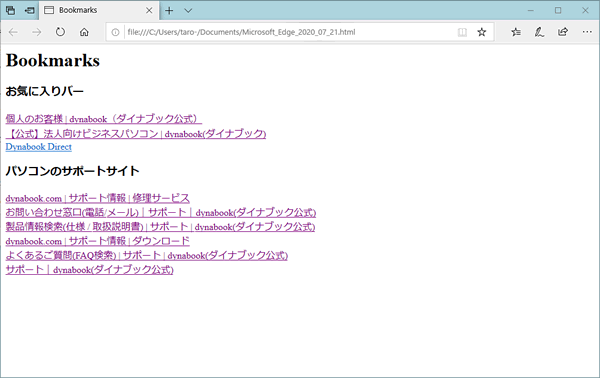Image resolution: width=600 pixels, height=378 pixels.
Task: Add notes with pen icon
Action: [x=539, y=32]
